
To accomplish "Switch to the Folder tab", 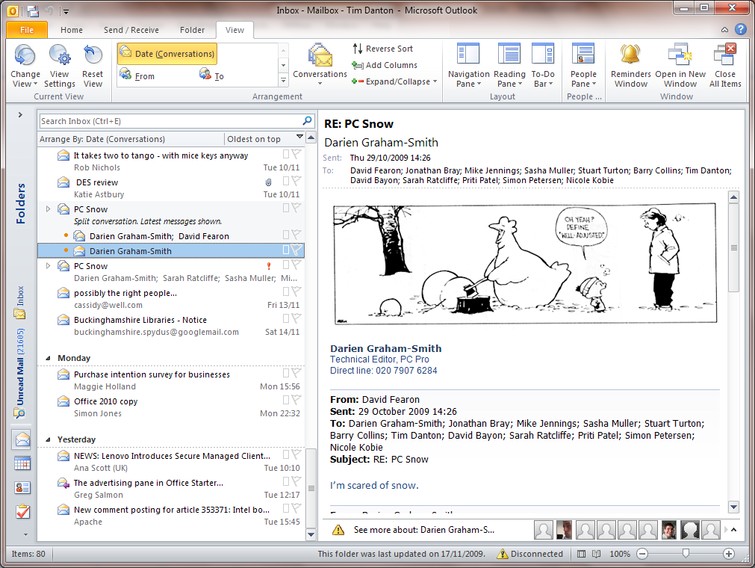I will point(192,30).
